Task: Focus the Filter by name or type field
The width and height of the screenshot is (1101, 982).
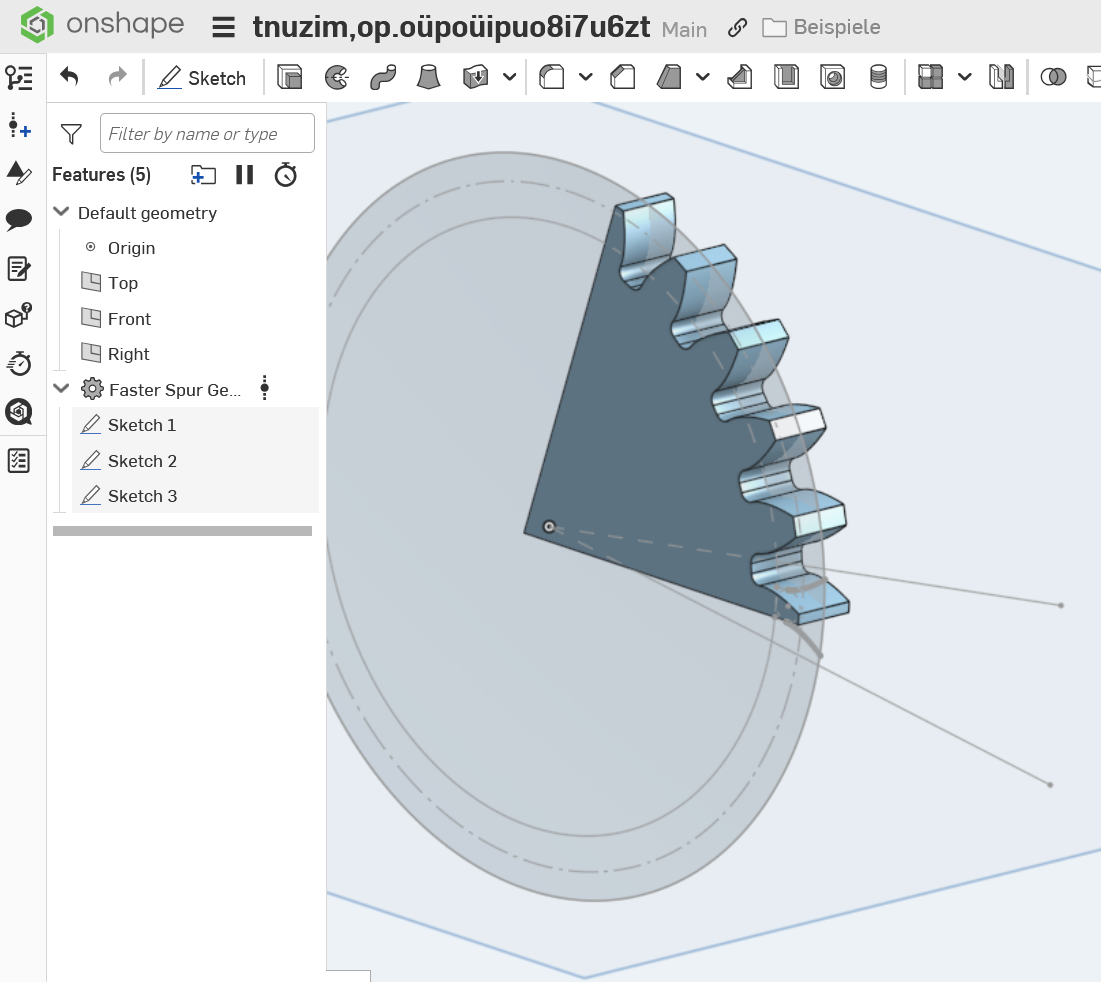Action: pyautogui.click(x=207, y=133)
